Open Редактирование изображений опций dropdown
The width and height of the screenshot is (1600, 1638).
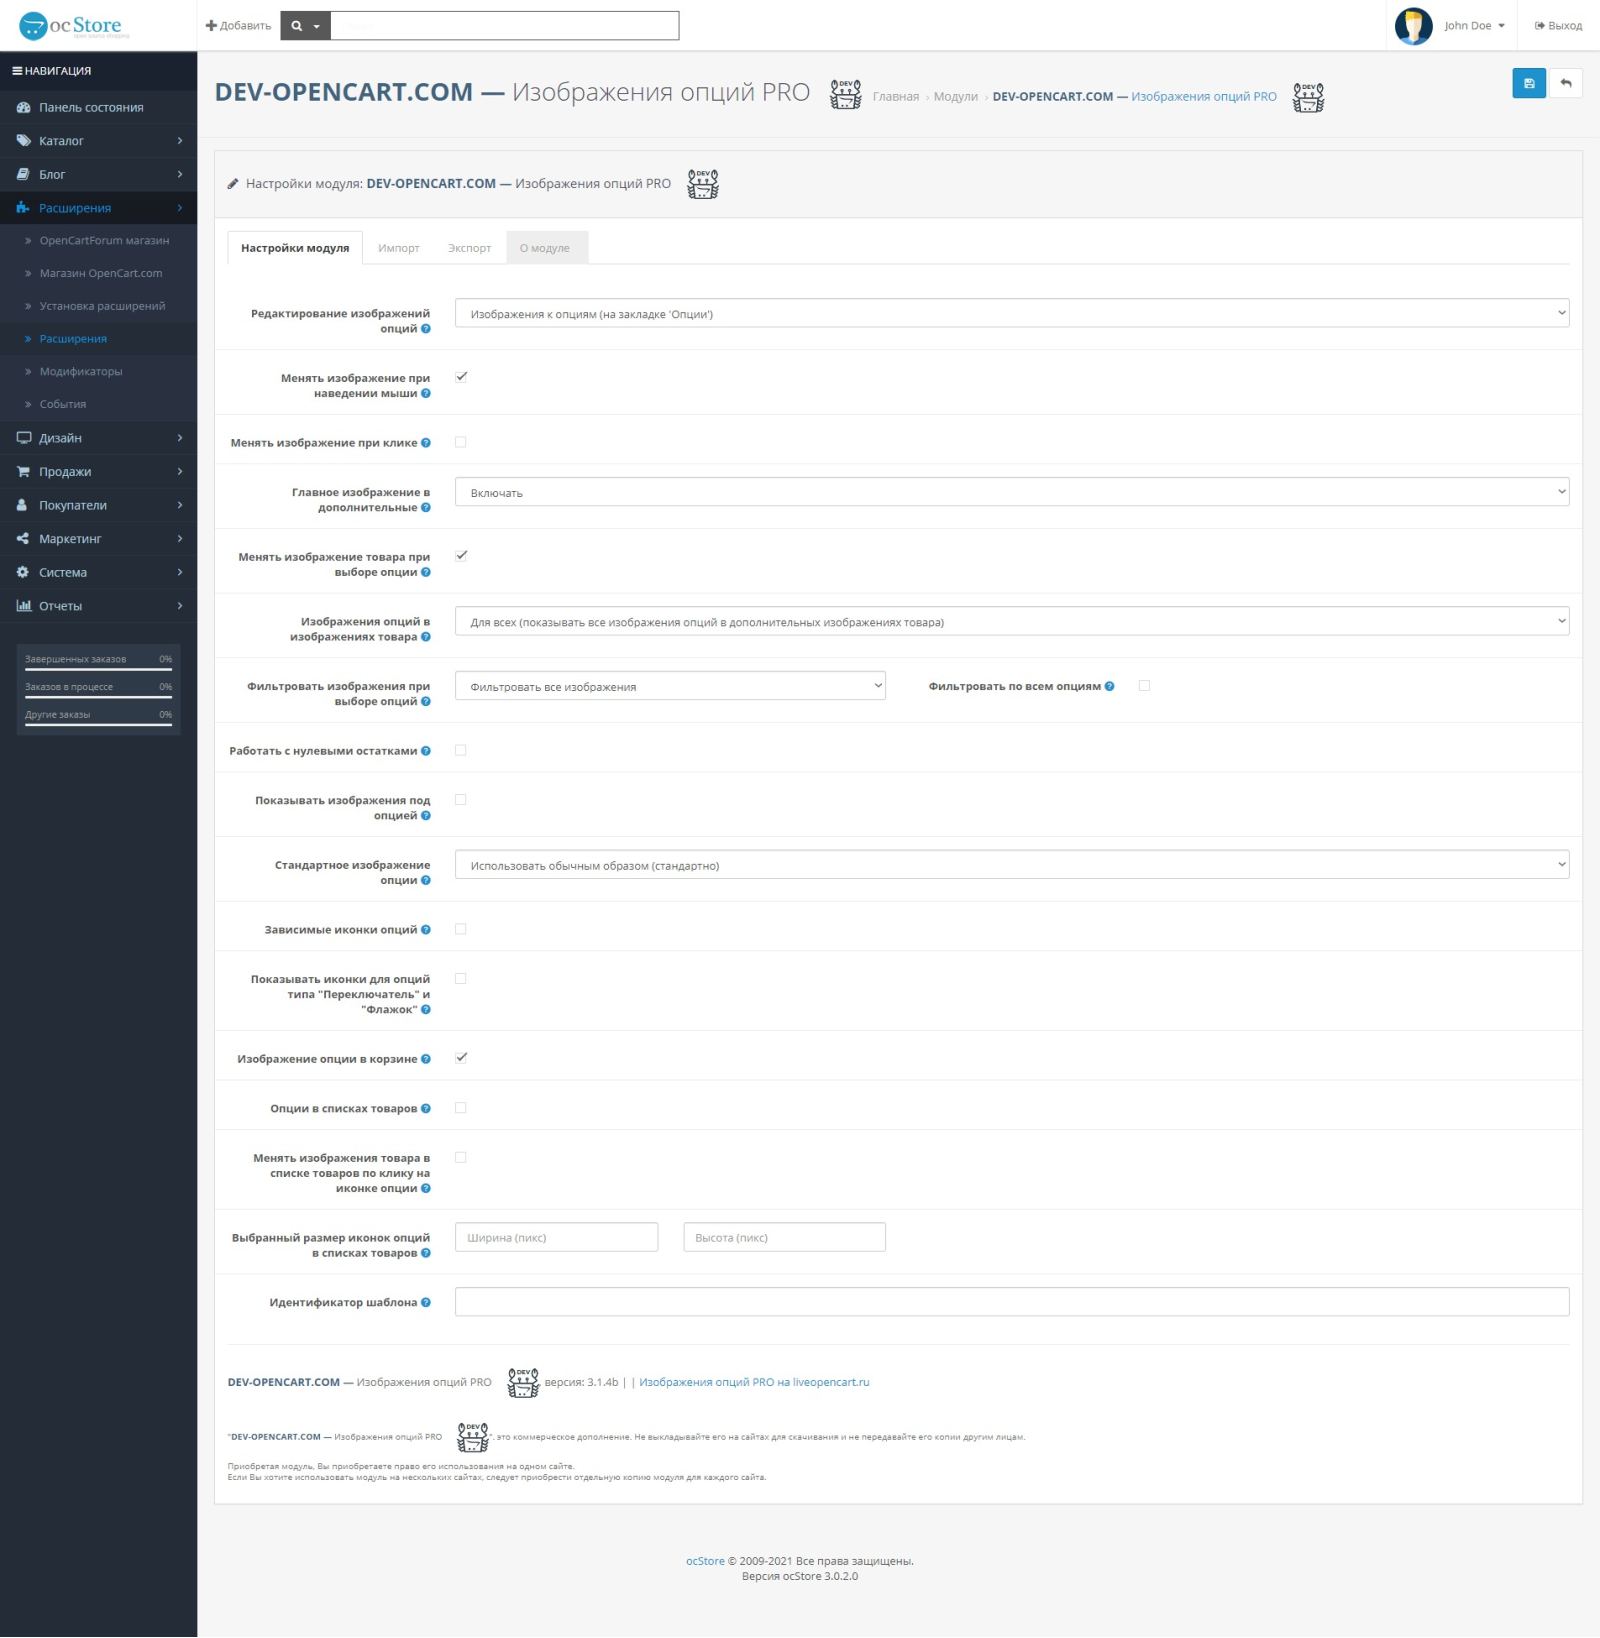[x=1012, y=314]
